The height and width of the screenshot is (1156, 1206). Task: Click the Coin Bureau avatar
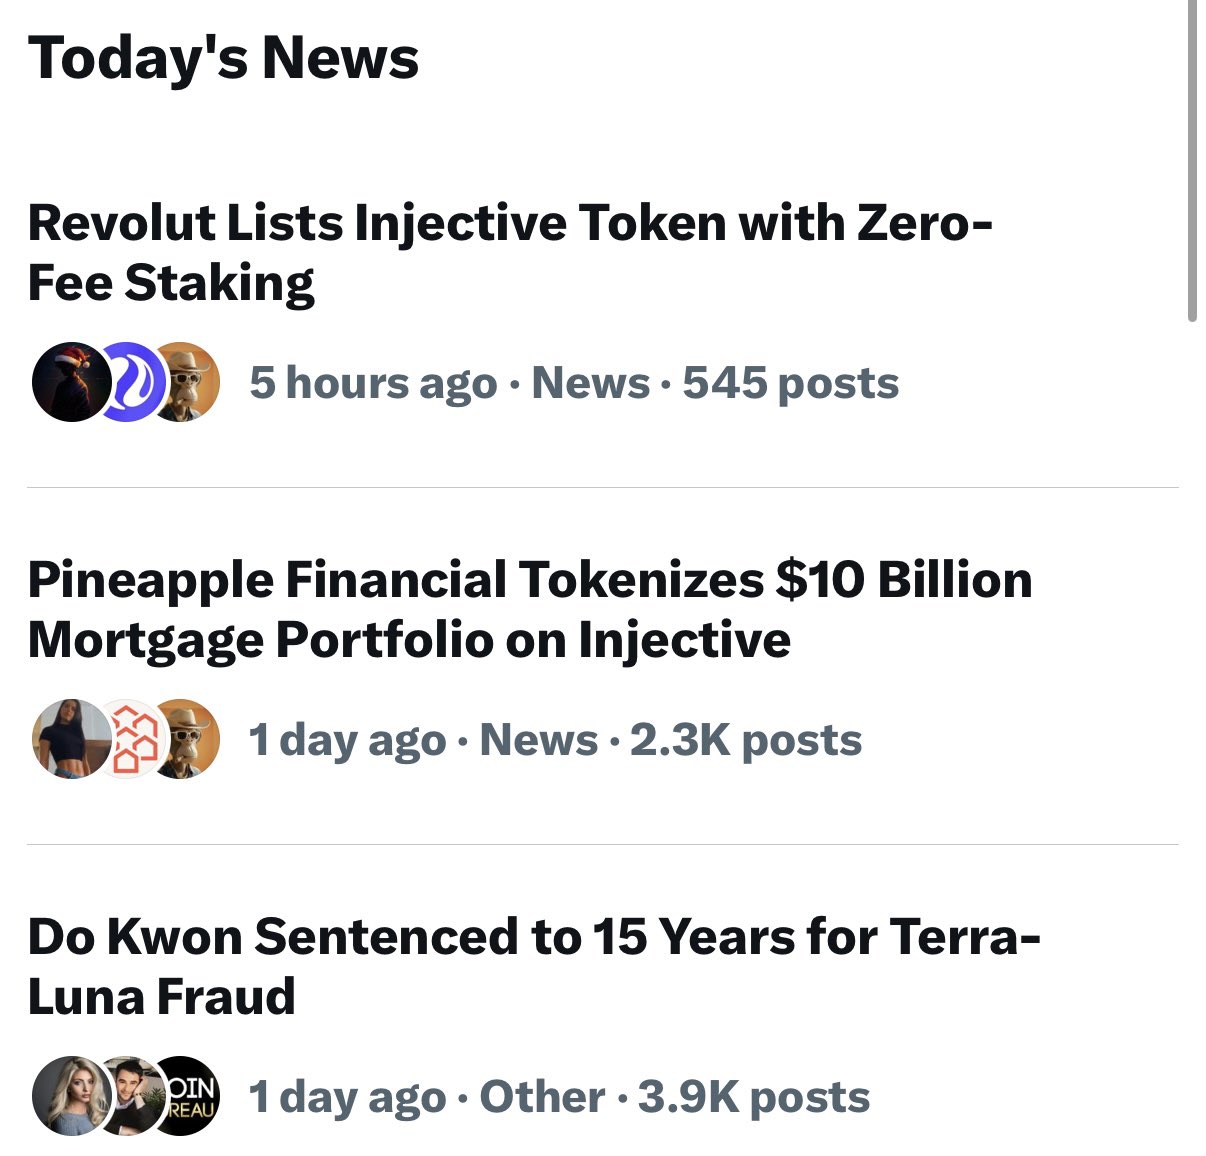(188, 1096)
